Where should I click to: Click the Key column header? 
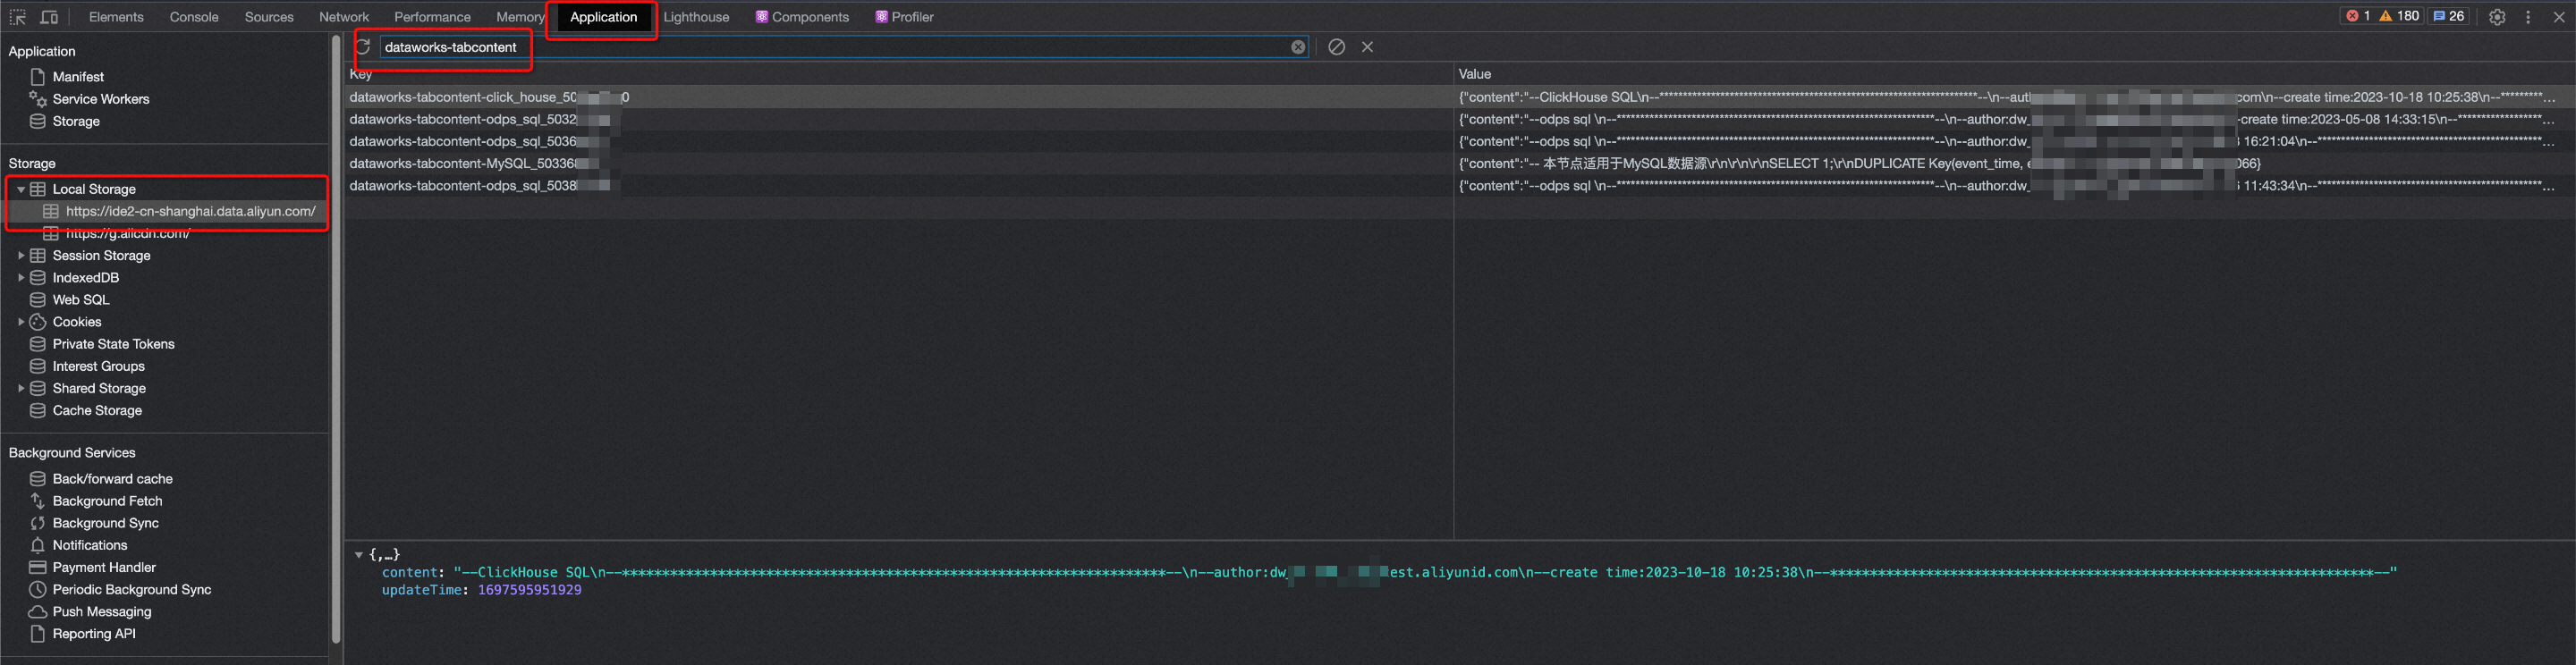898,74
